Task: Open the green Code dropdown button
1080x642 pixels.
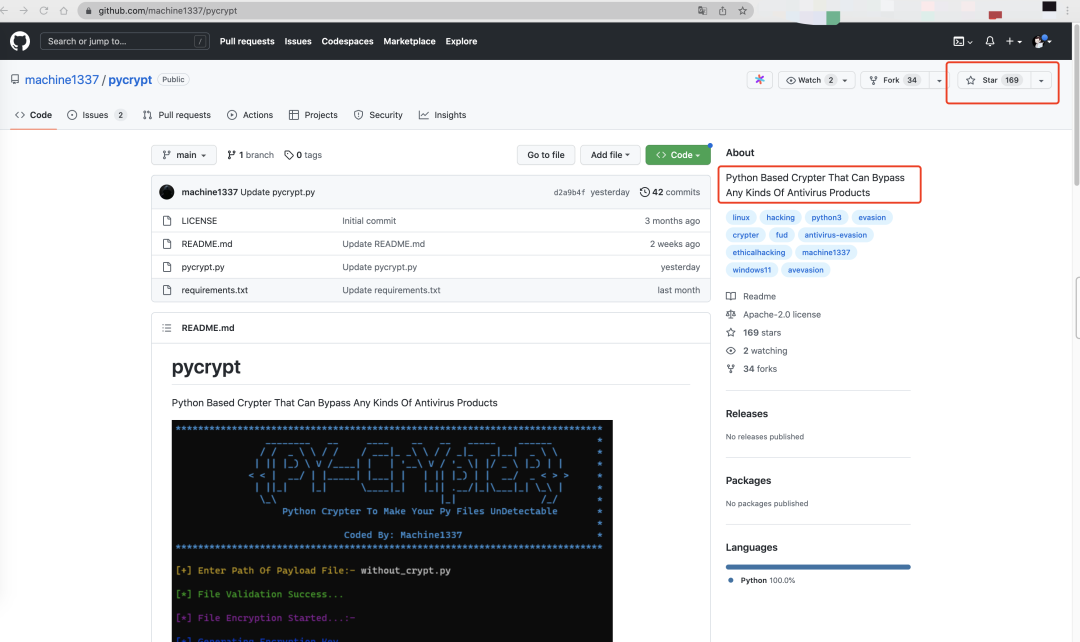Action: point(678,155)
